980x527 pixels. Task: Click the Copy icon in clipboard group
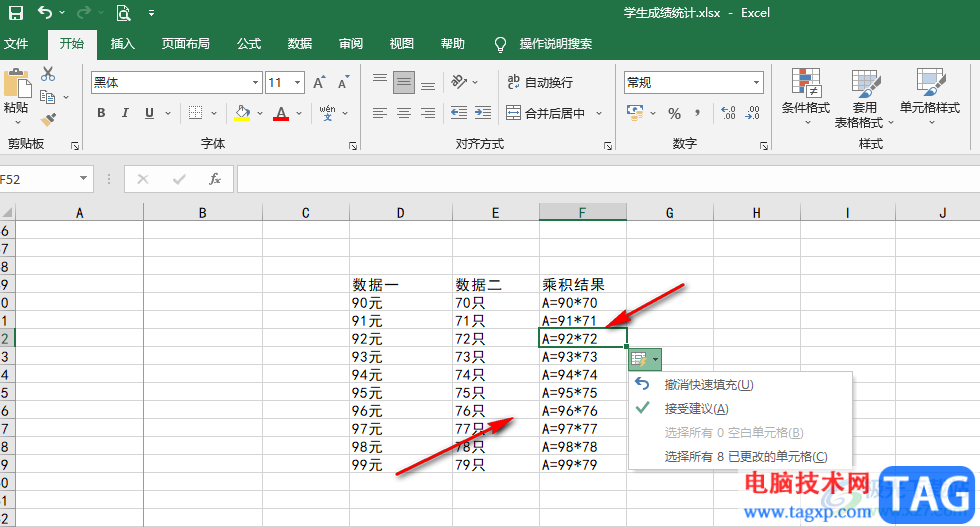[48, 97]
